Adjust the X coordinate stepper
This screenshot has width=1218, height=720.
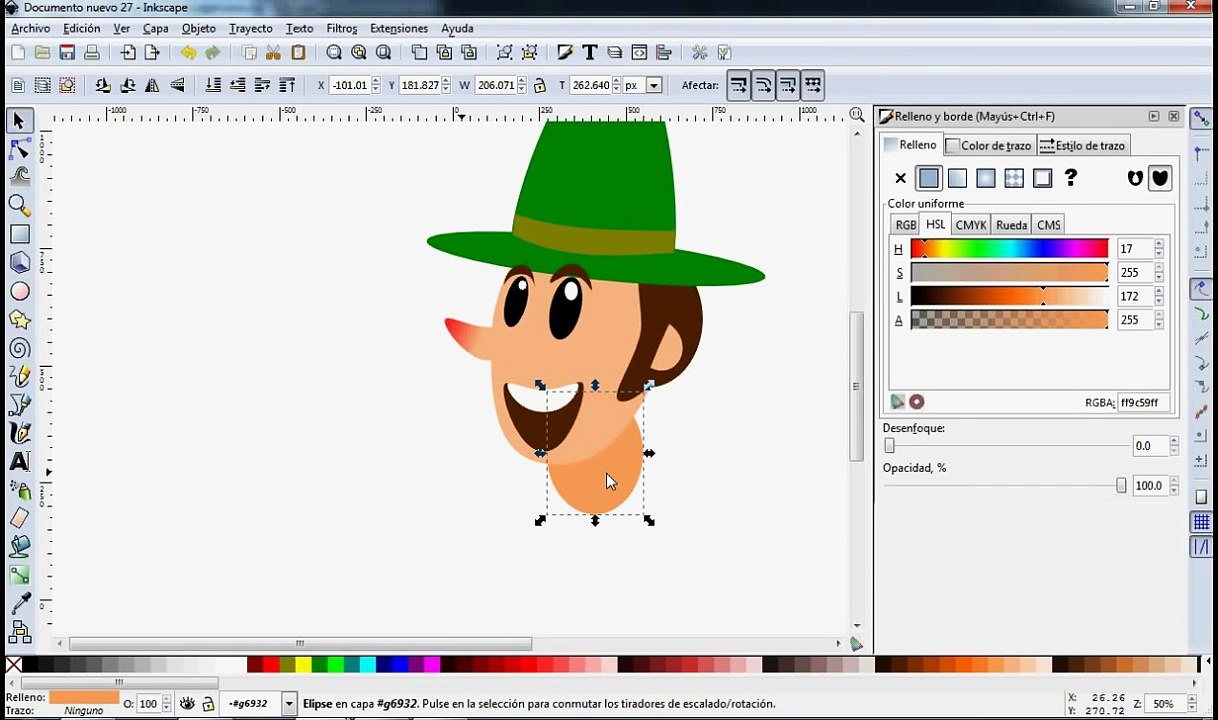376,85
